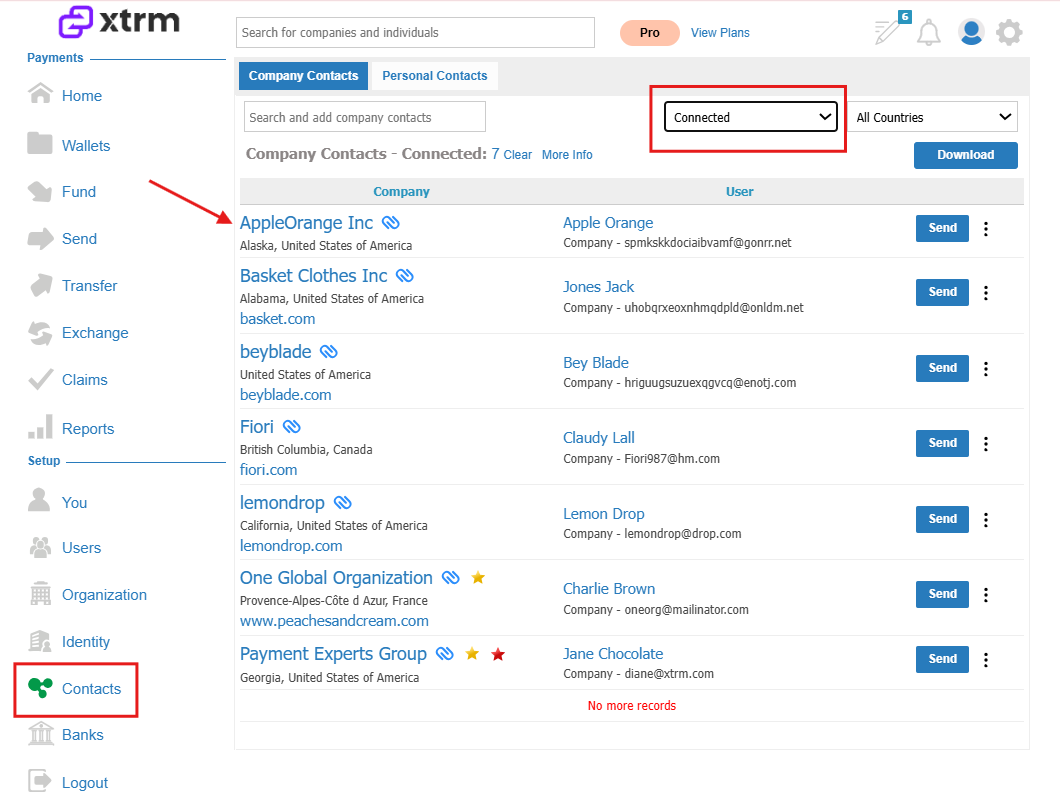Image resolution: width=1060 pixels, height=811 pixels.
Task: Open the three-dot menu for beyblade
Action: point(986,369)
